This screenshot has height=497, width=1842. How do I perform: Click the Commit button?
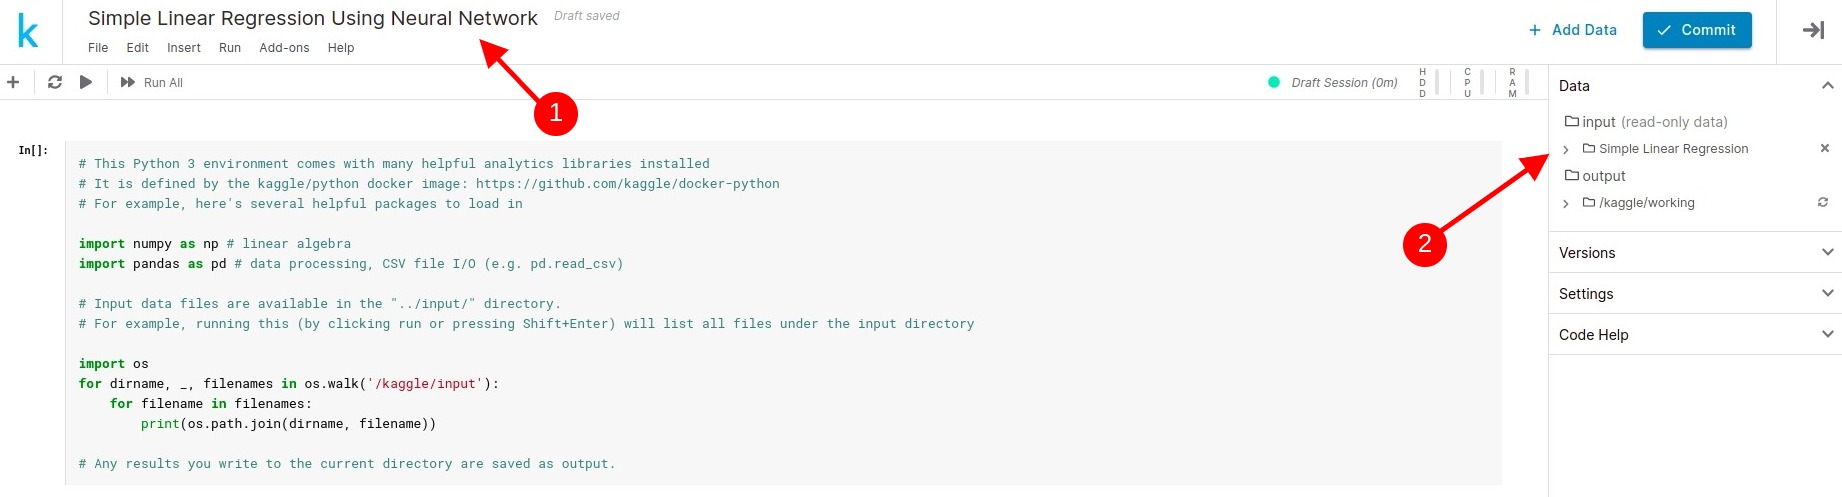(1697, 30)
